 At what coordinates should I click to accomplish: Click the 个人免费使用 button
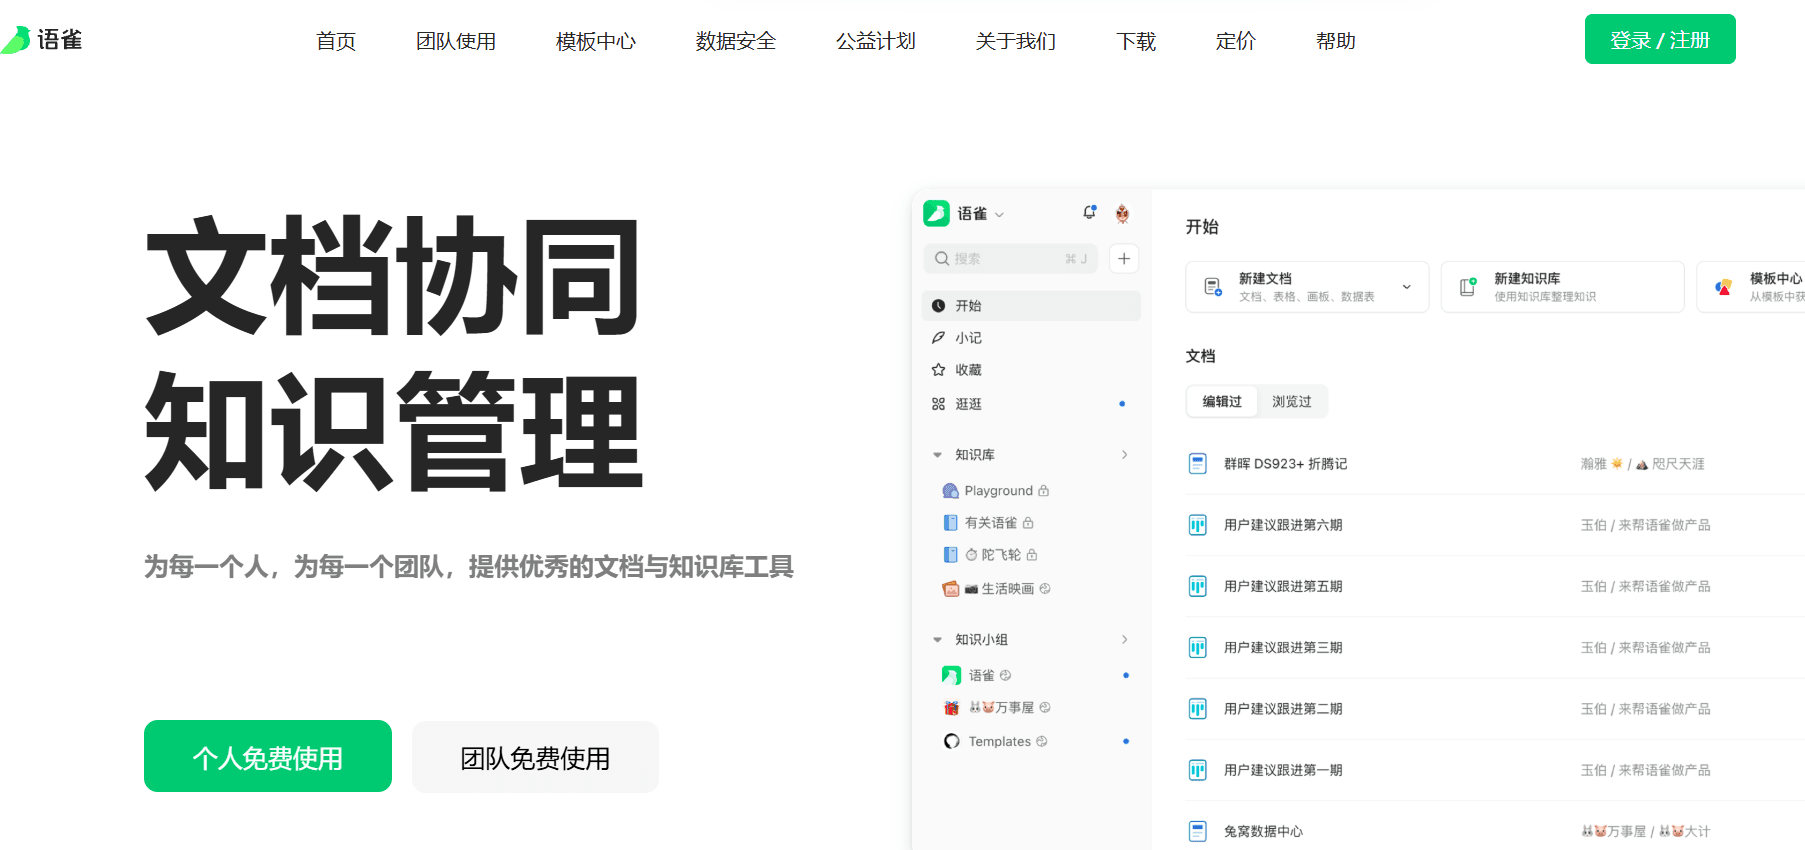[268, 756]
